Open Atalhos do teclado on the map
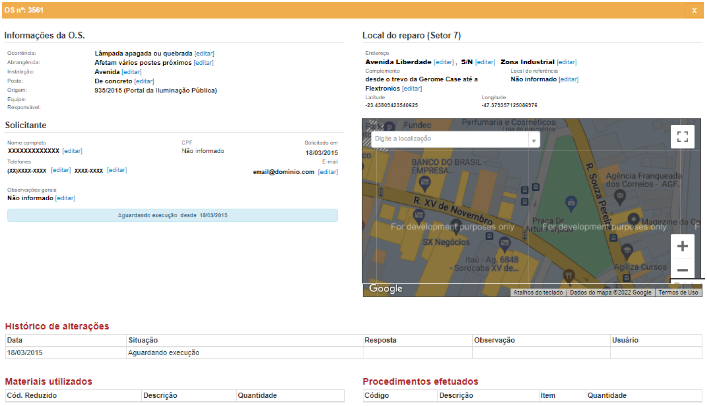707x406 pixels. tap(538, 293)
